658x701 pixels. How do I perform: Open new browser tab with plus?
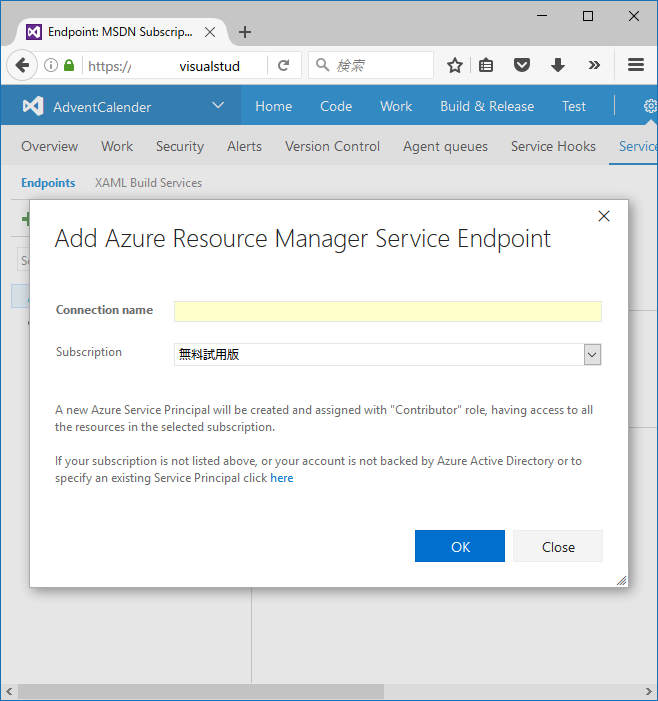click(x=245, y=32)
